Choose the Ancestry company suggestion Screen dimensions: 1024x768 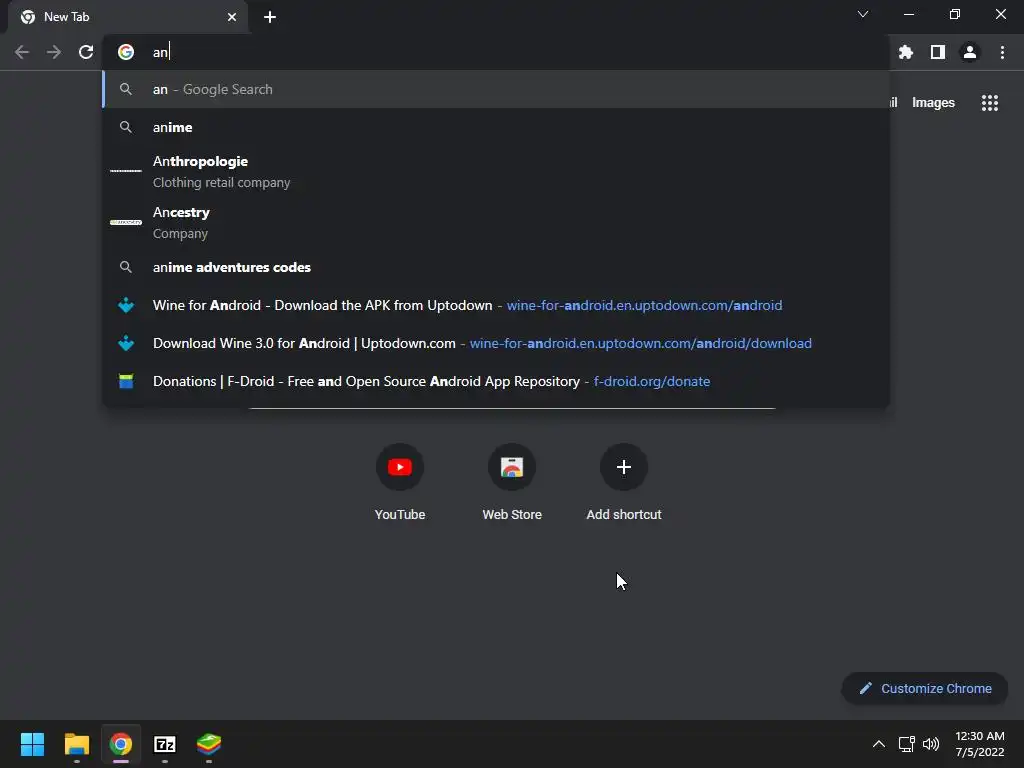(x=496, y=223)
